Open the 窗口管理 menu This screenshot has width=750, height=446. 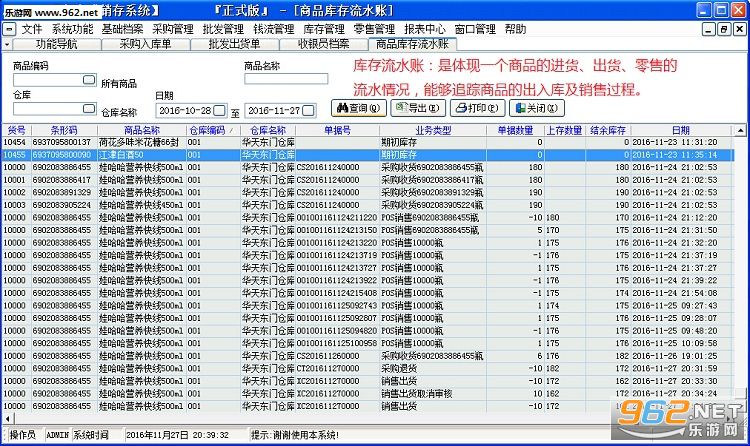(475, 29)
